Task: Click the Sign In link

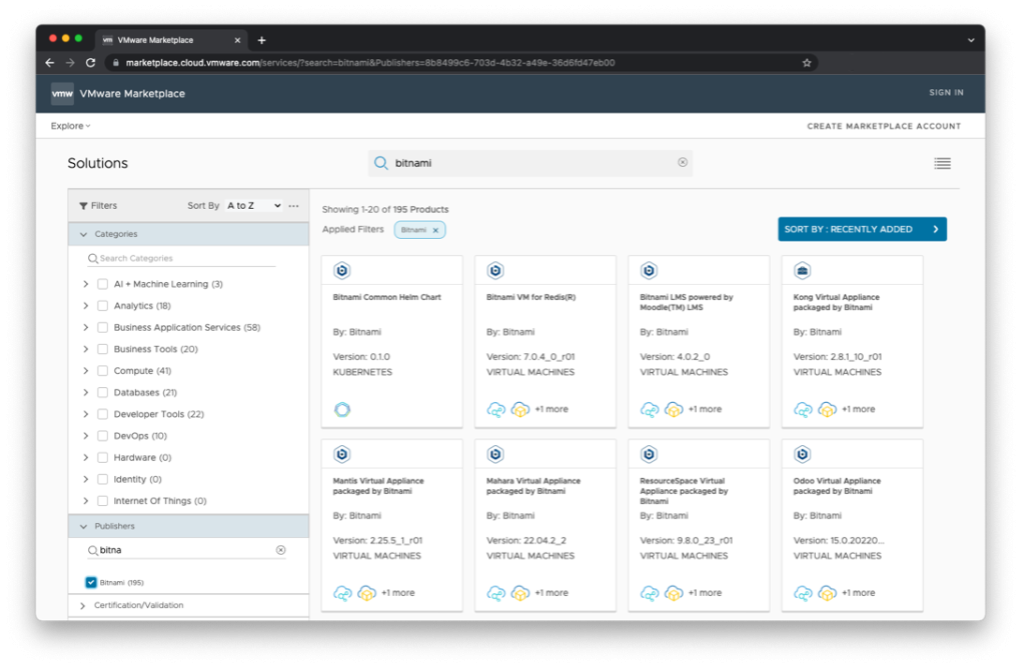Action: click(945, 93)
